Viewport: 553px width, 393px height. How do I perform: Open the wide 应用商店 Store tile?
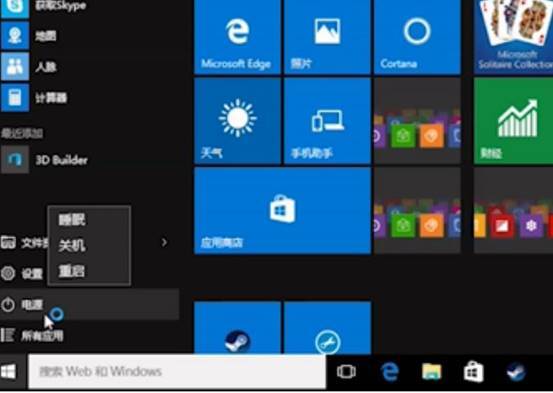[282, 211]
